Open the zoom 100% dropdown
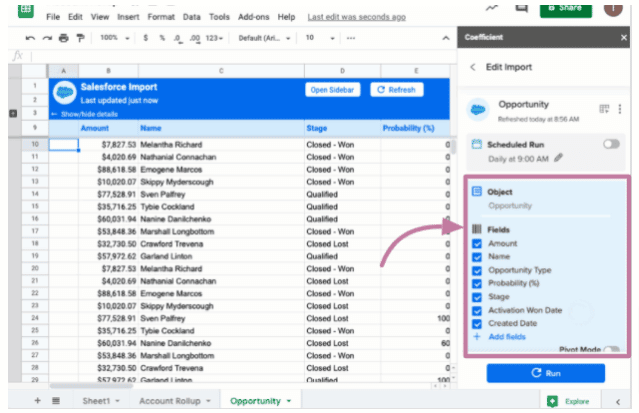 pyautogui.click(x=115, y=38)
